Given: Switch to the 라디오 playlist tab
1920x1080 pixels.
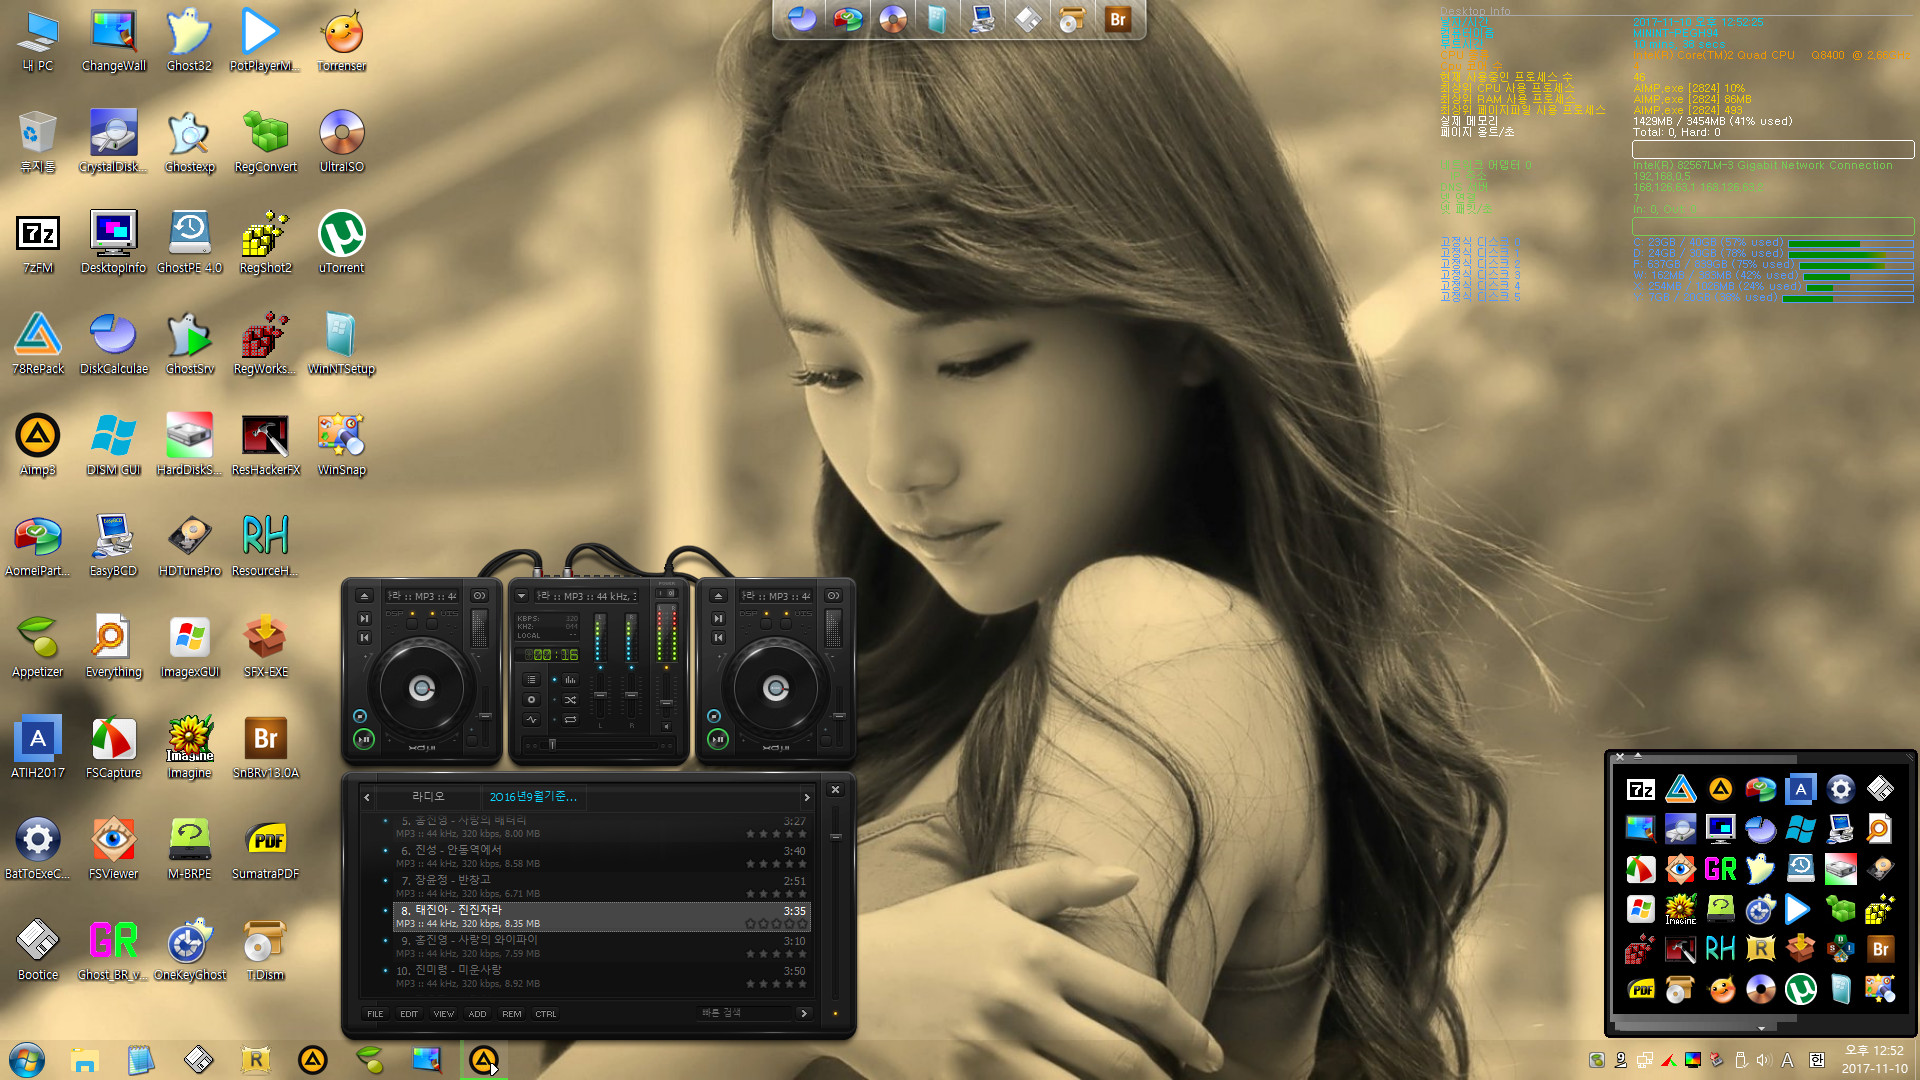Looking at the screenshot, I should [428, 796].
